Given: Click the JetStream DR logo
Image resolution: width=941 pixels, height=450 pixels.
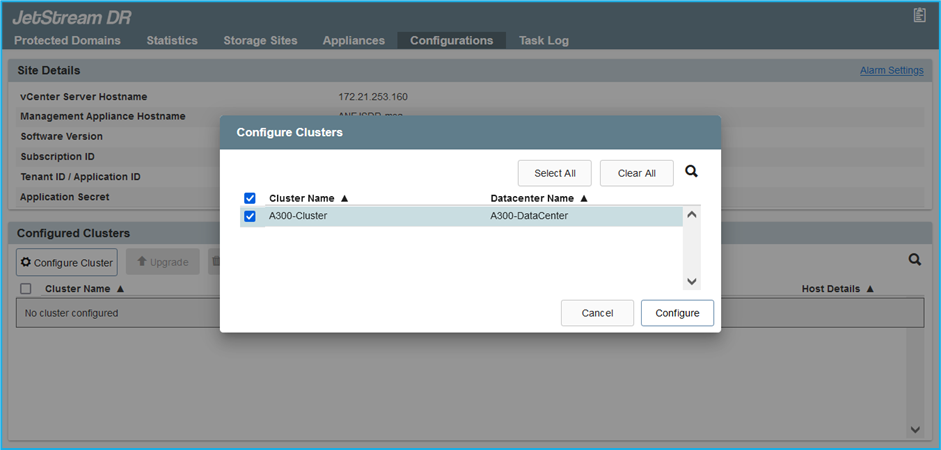Looking at the screenshot, I should point(71,17).
